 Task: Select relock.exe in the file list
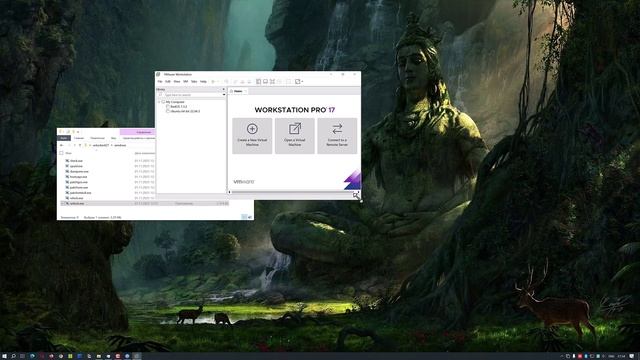[76, 198]
